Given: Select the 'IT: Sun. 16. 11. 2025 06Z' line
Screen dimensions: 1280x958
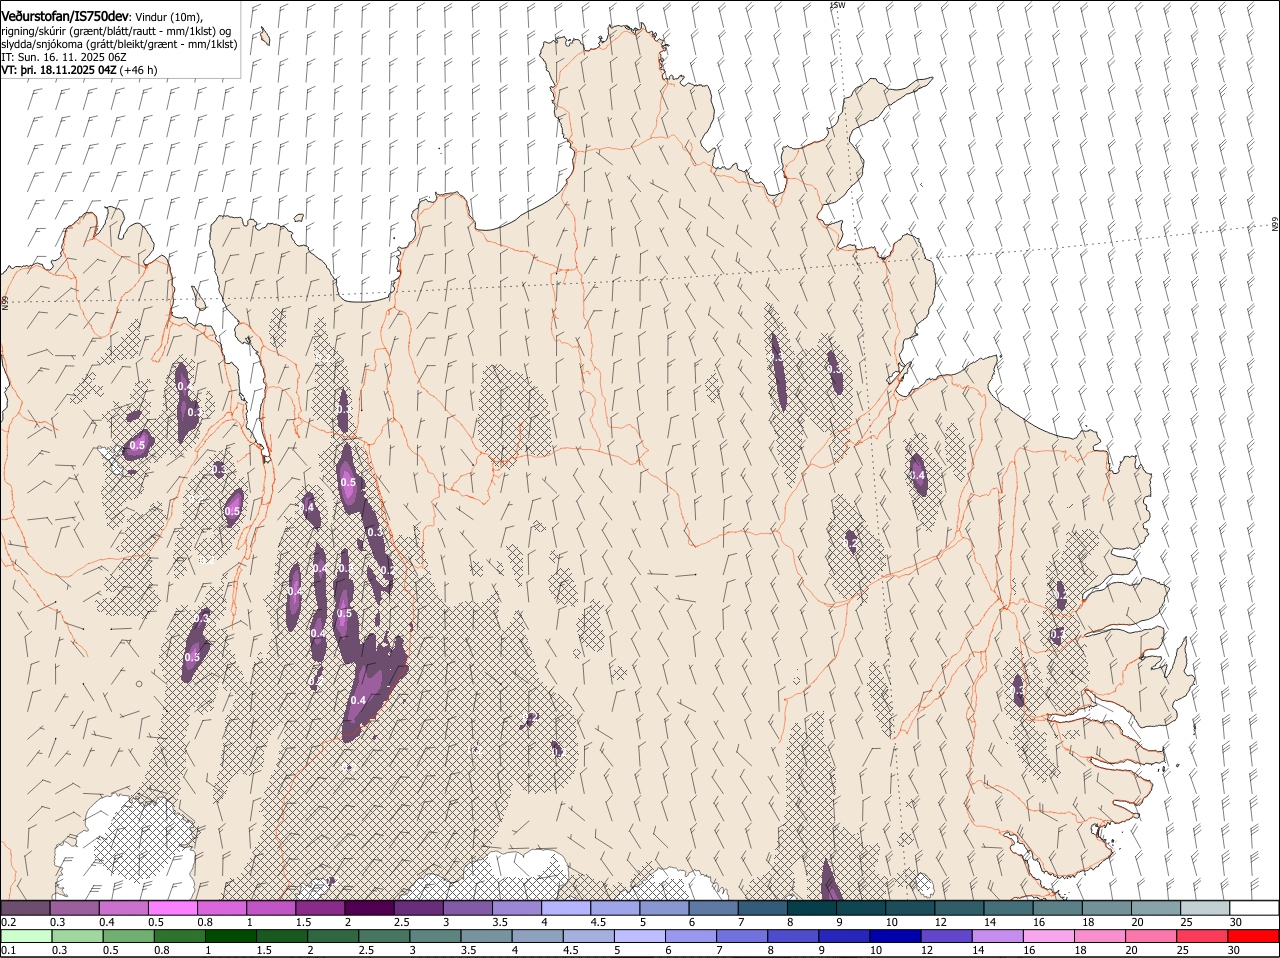Looking at the screenshot, I should tap(64, 57).
